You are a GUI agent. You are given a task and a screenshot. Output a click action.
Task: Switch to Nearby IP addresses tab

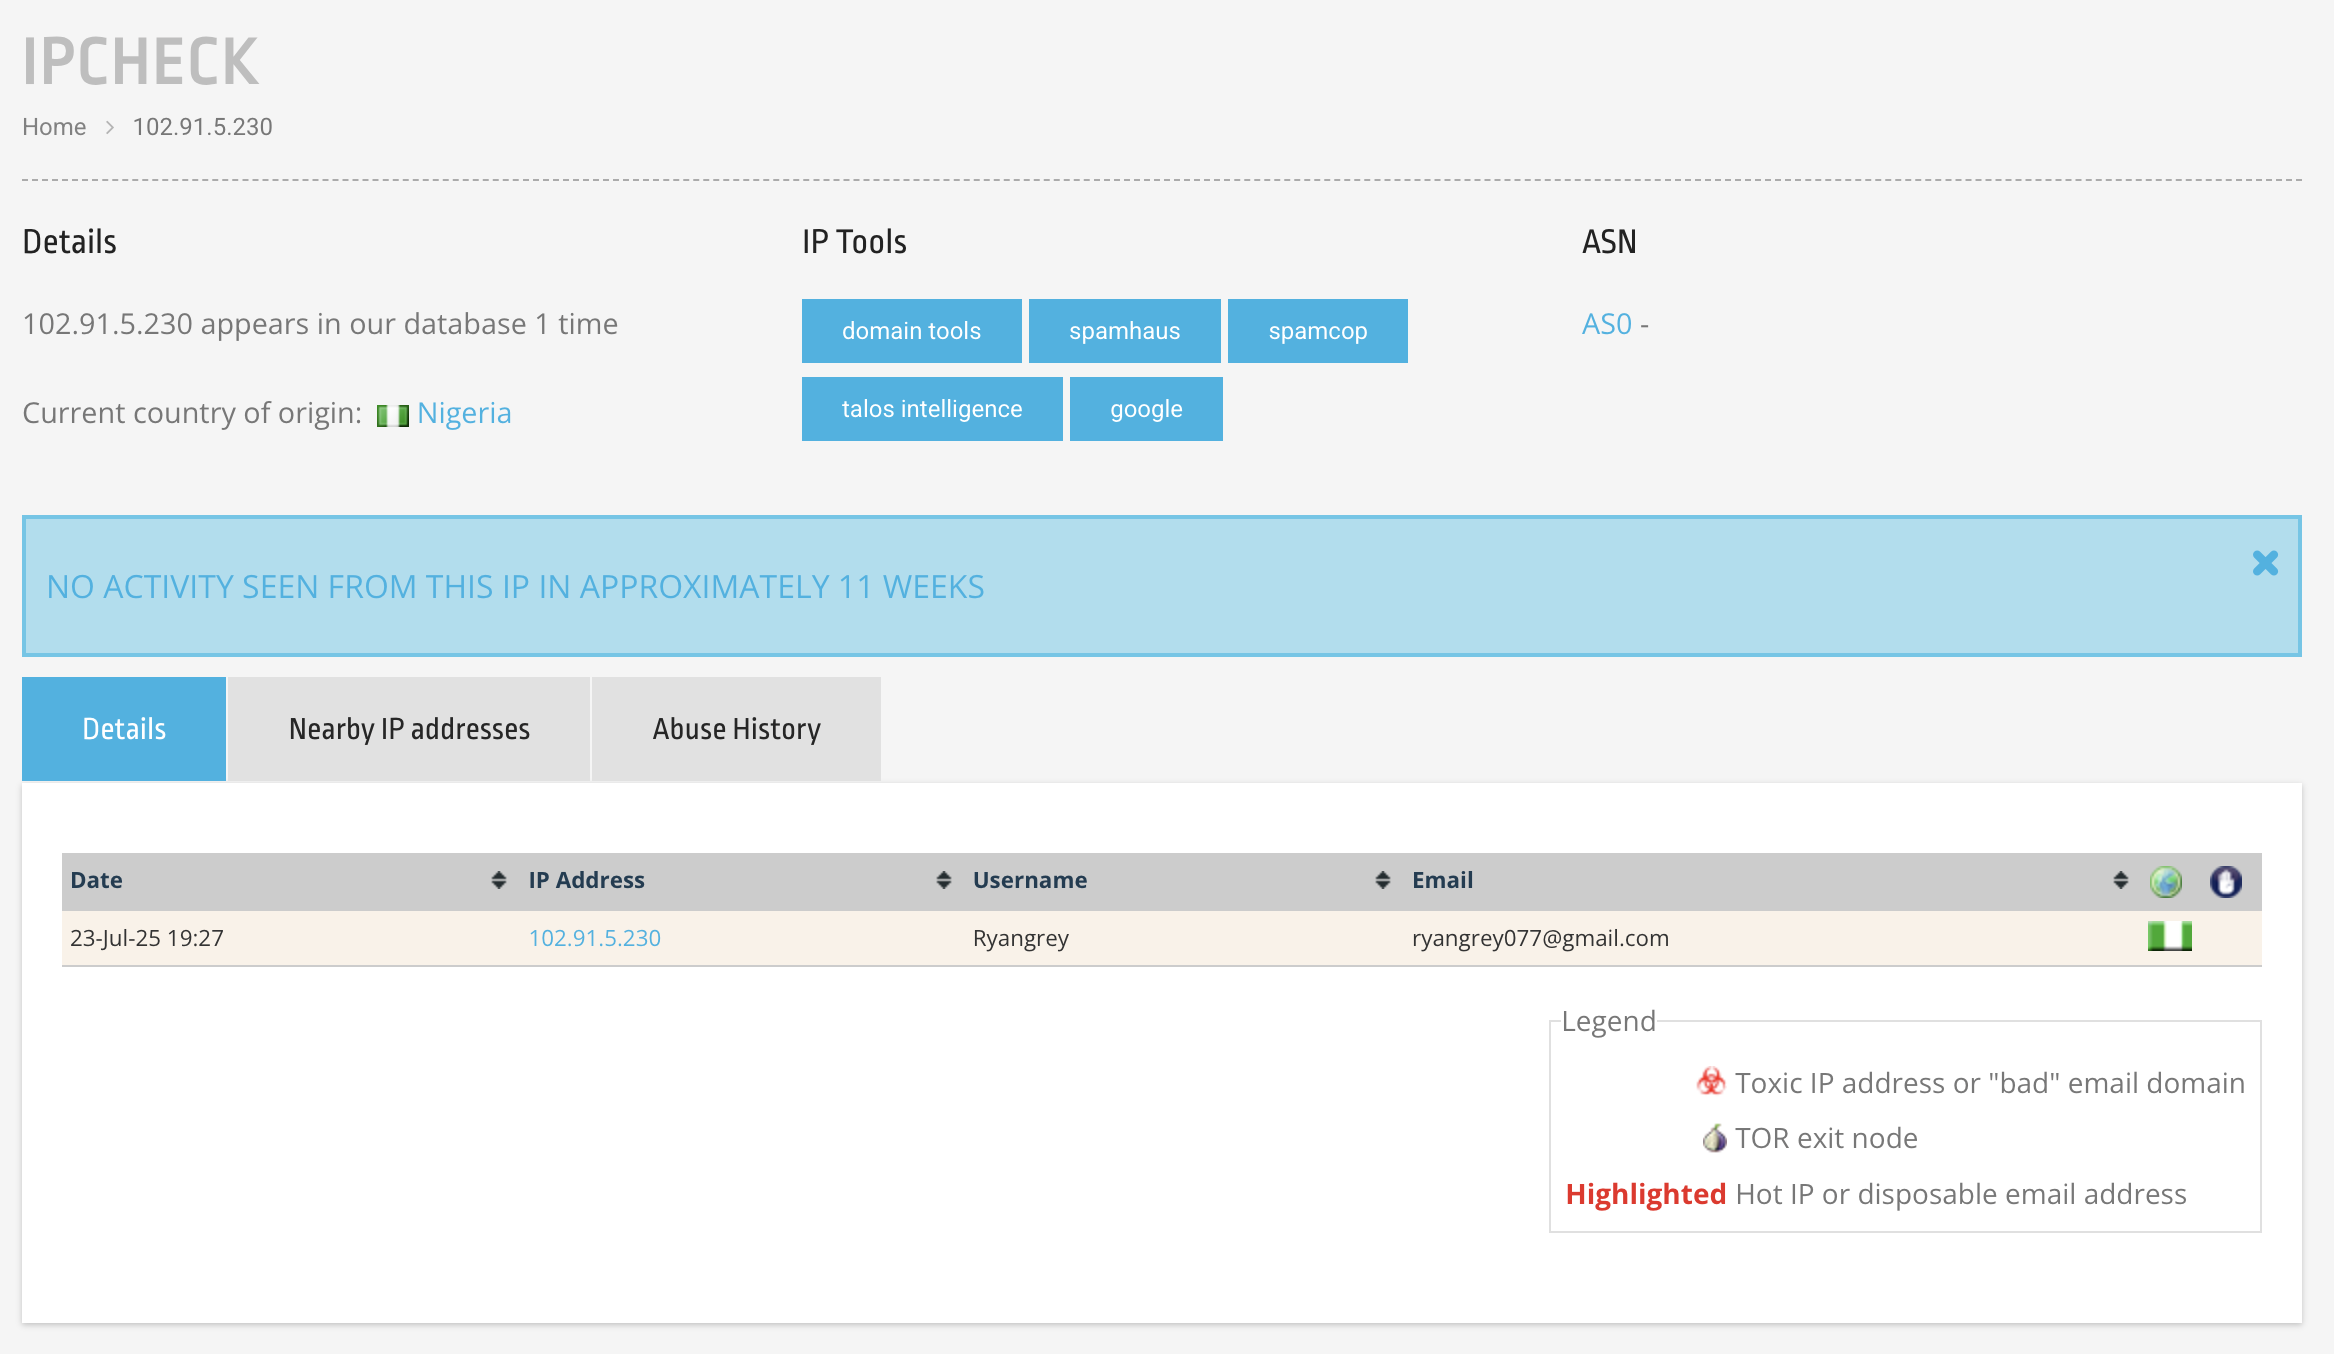click(409, 729)
